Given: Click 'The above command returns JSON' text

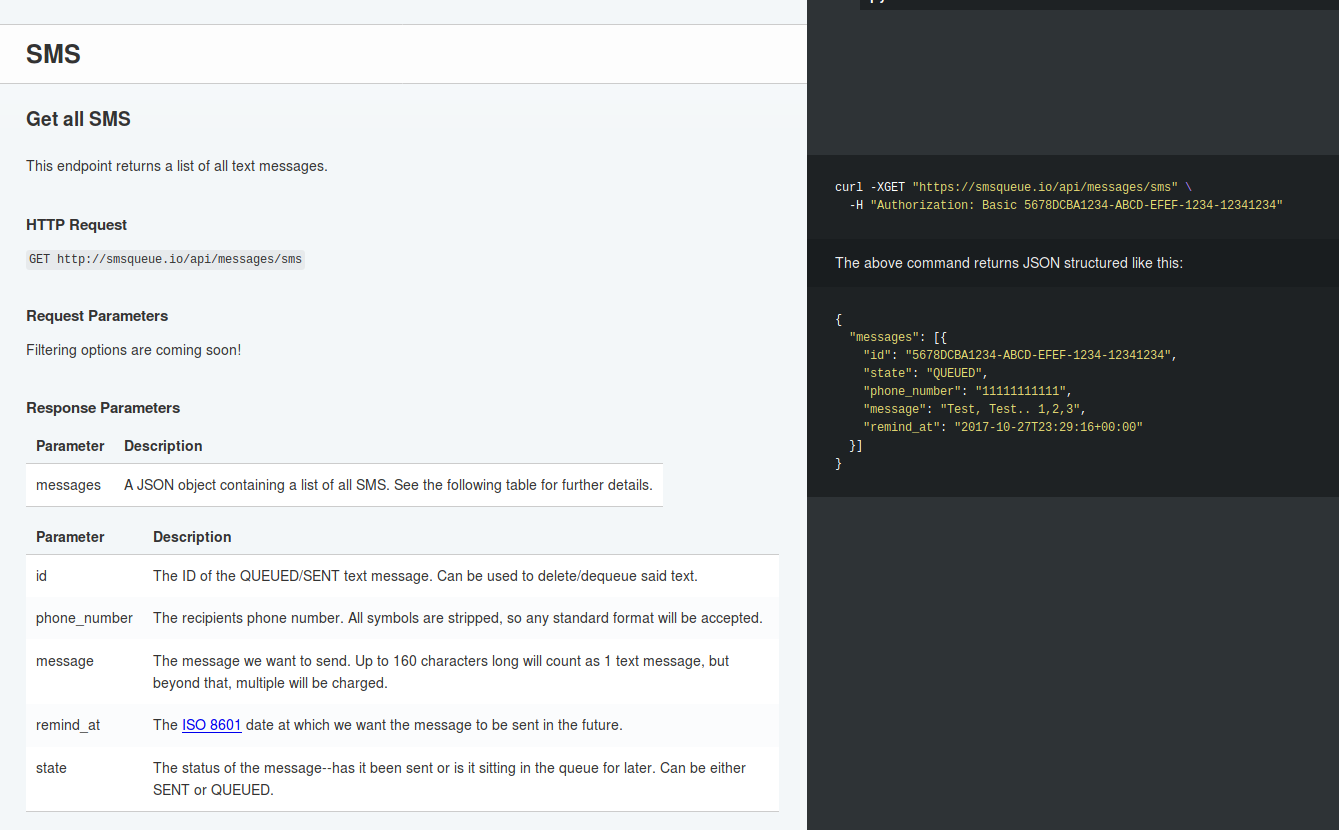Looking at the screenshot, I should [x=1008, y=263].
